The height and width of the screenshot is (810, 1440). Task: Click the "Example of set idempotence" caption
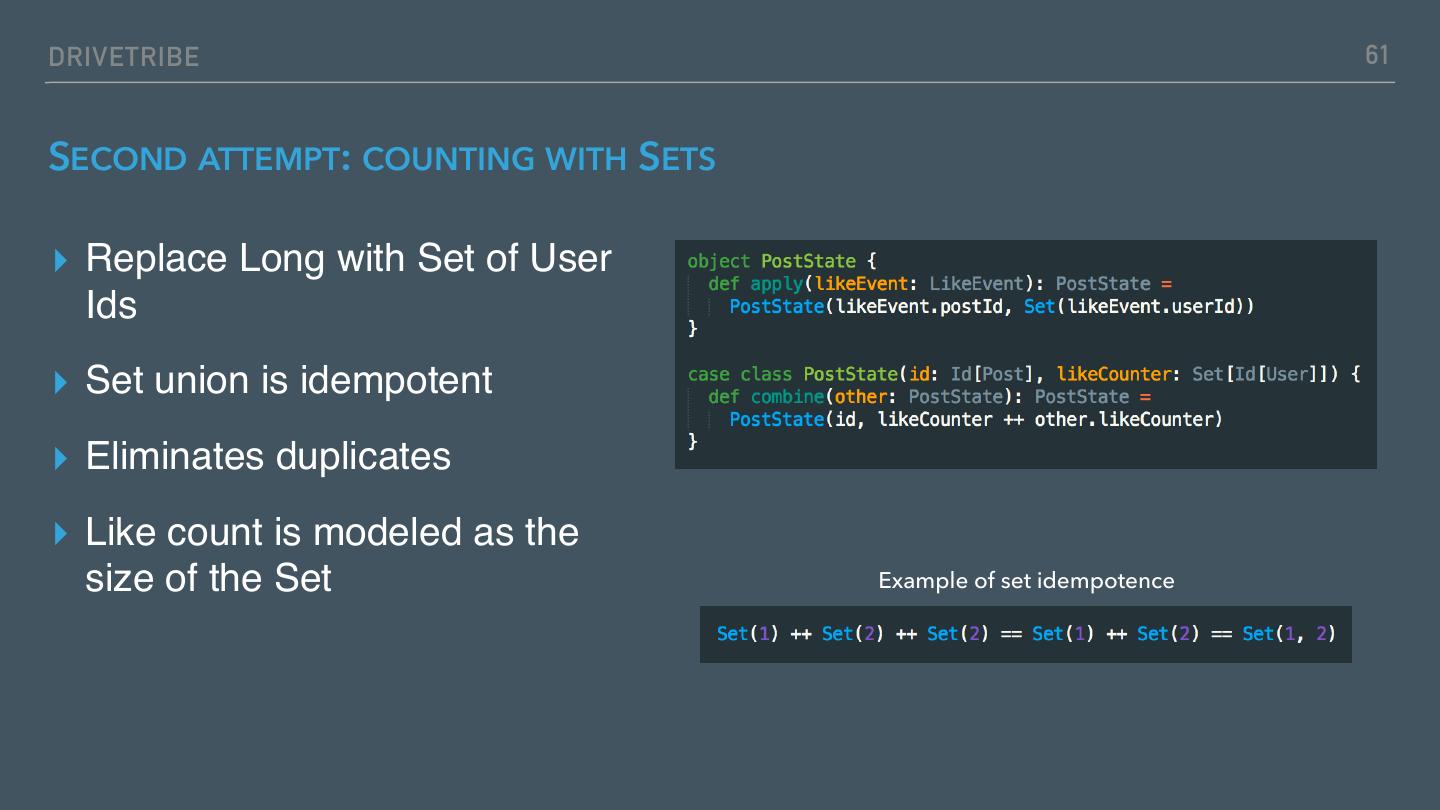[x=1026, y=581]
